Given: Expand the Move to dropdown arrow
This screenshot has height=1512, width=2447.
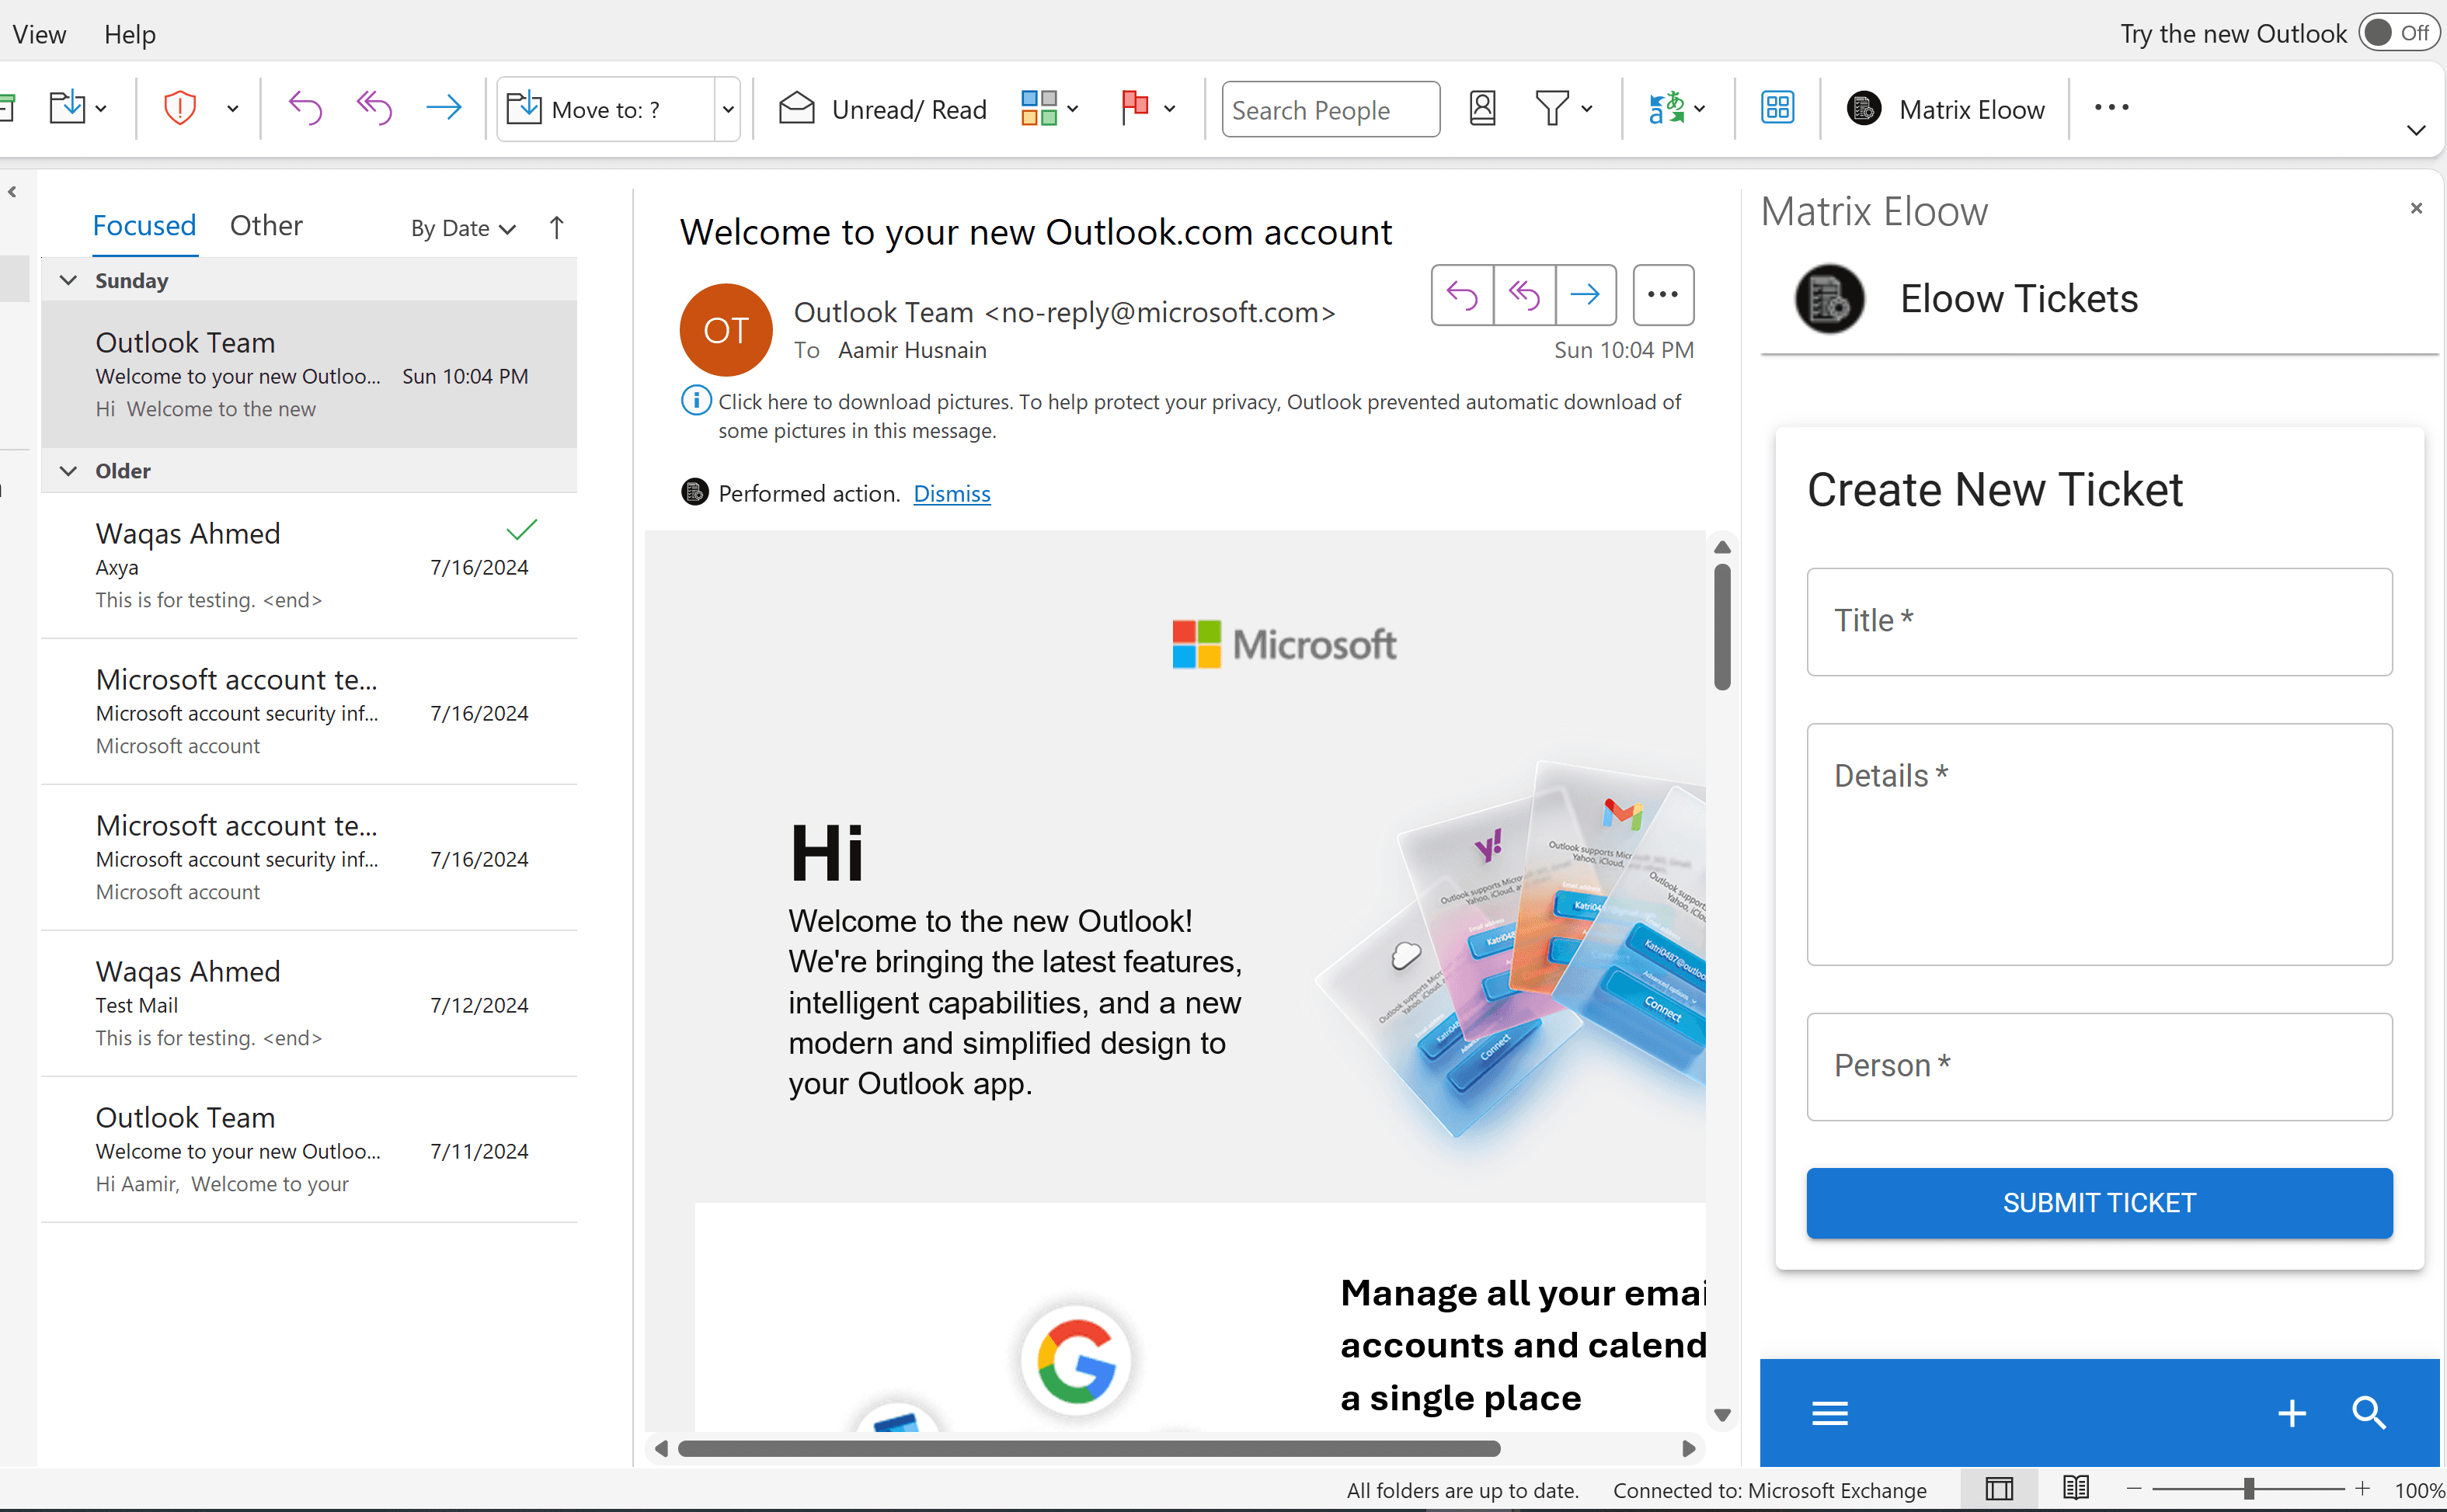Looking at the screenshot, I should click(x=728, y=108).
